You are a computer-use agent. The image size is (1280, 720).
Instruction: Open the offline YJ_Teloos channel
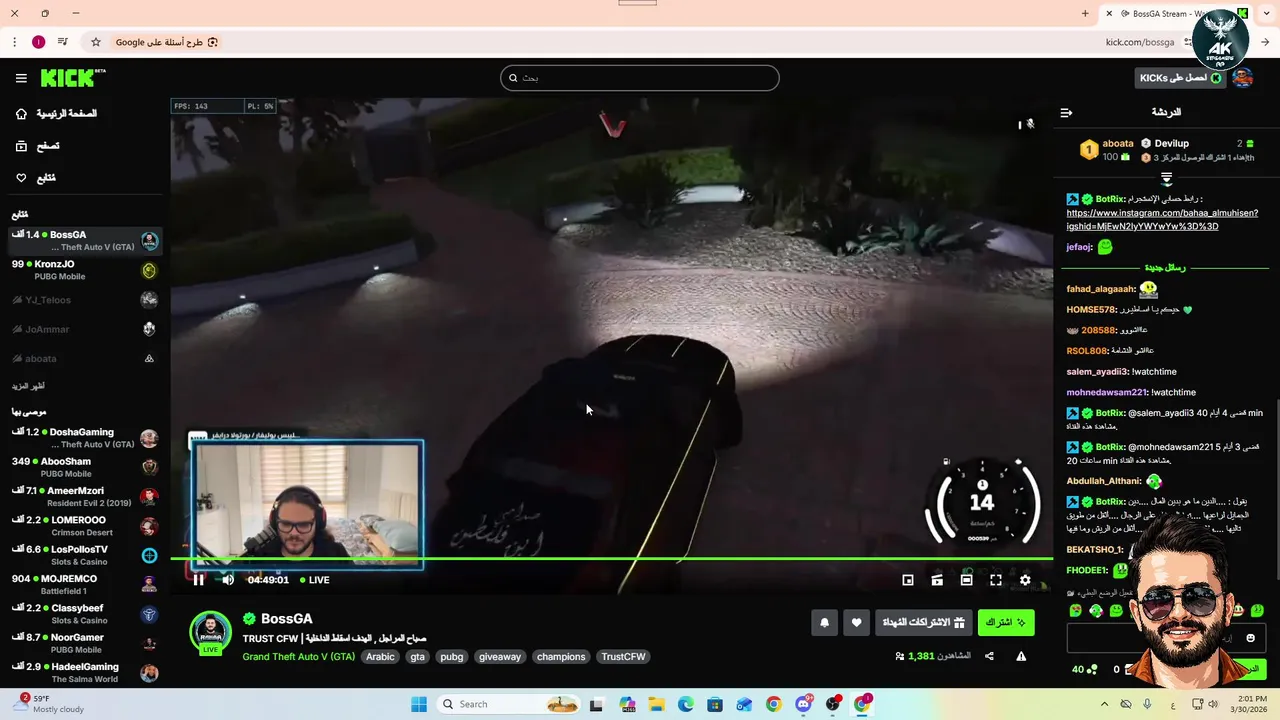(x=84, y=300)
